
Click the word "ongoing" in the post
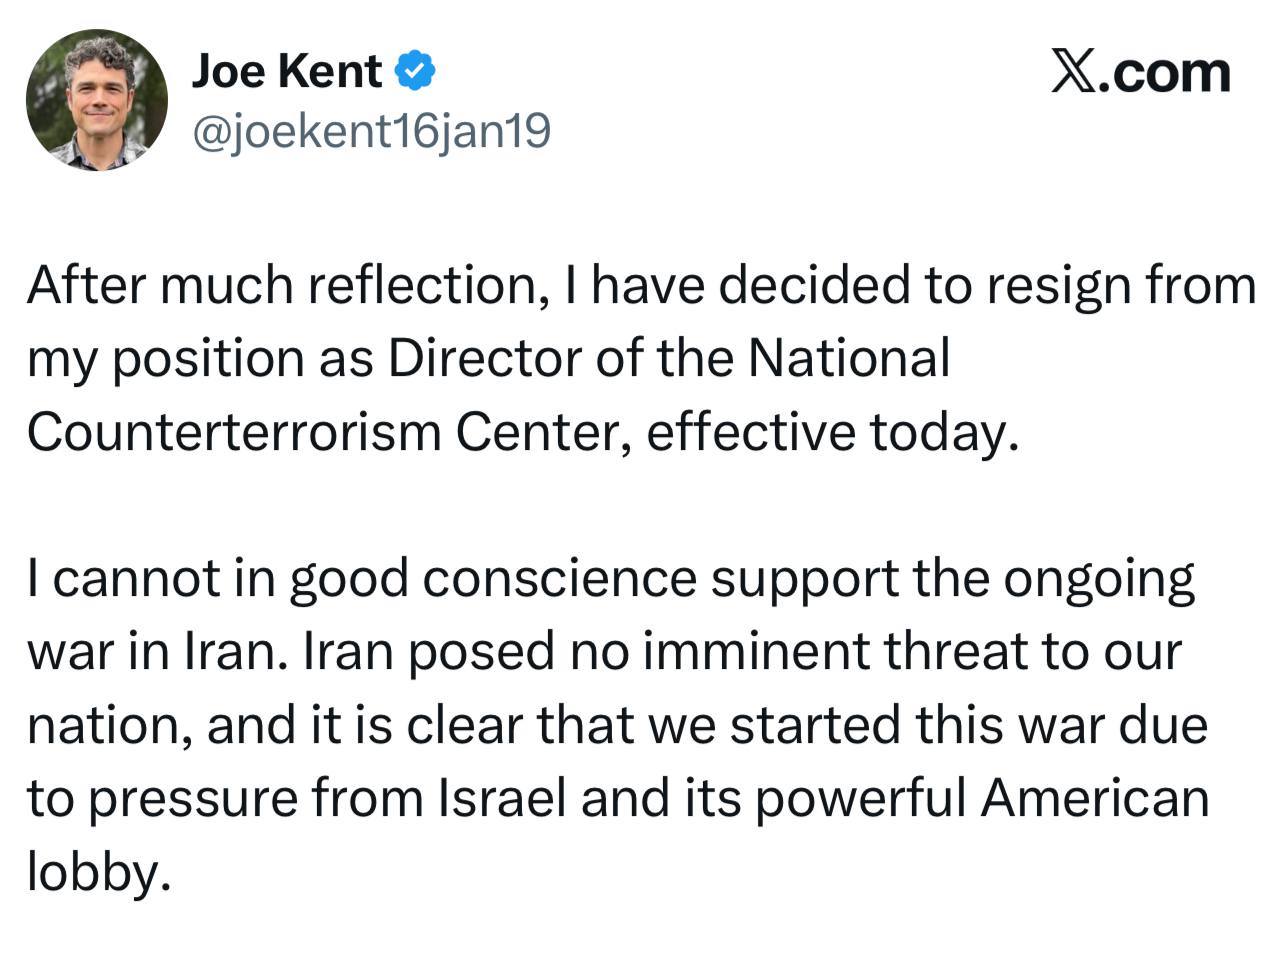pos(1098,580)
